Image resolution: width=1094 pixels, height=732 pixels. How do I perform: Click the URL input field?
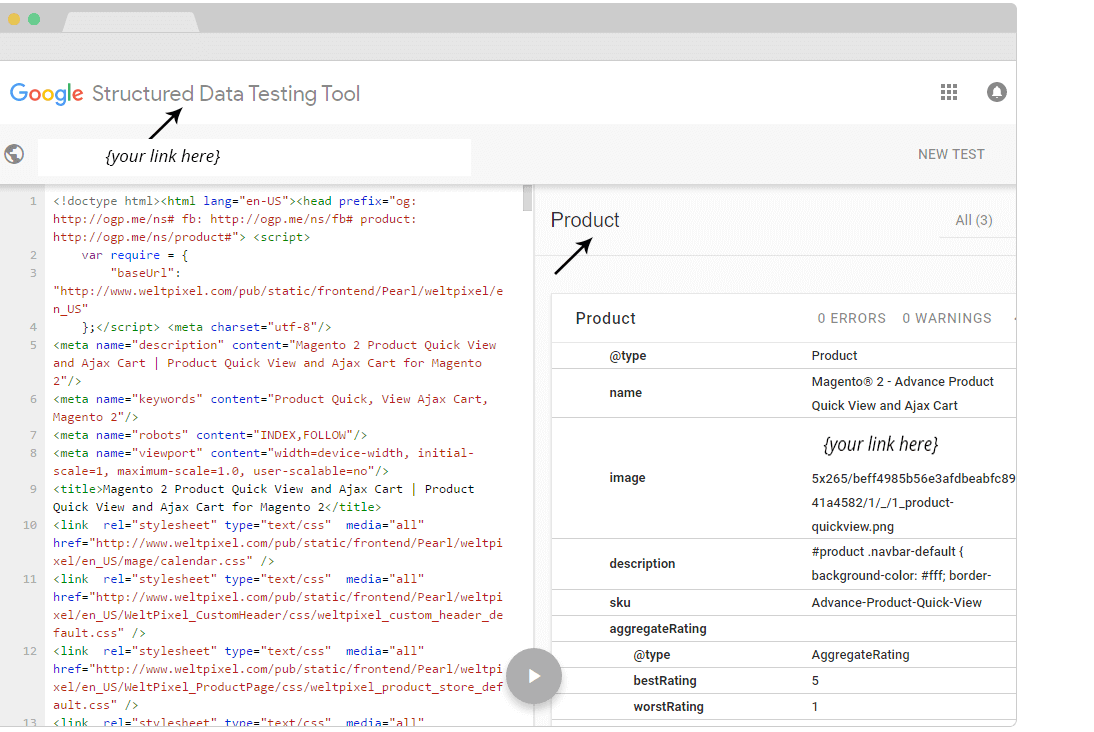point(254,157)
